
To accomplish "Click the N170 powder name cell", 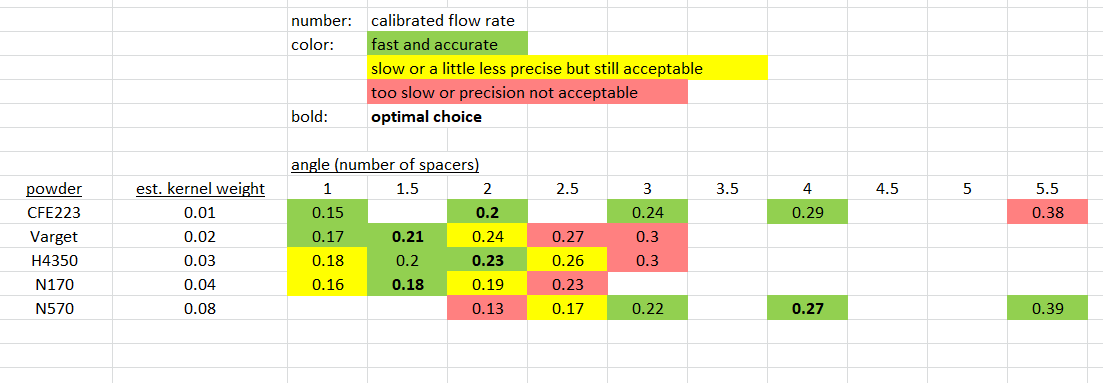I will point(54,284).
